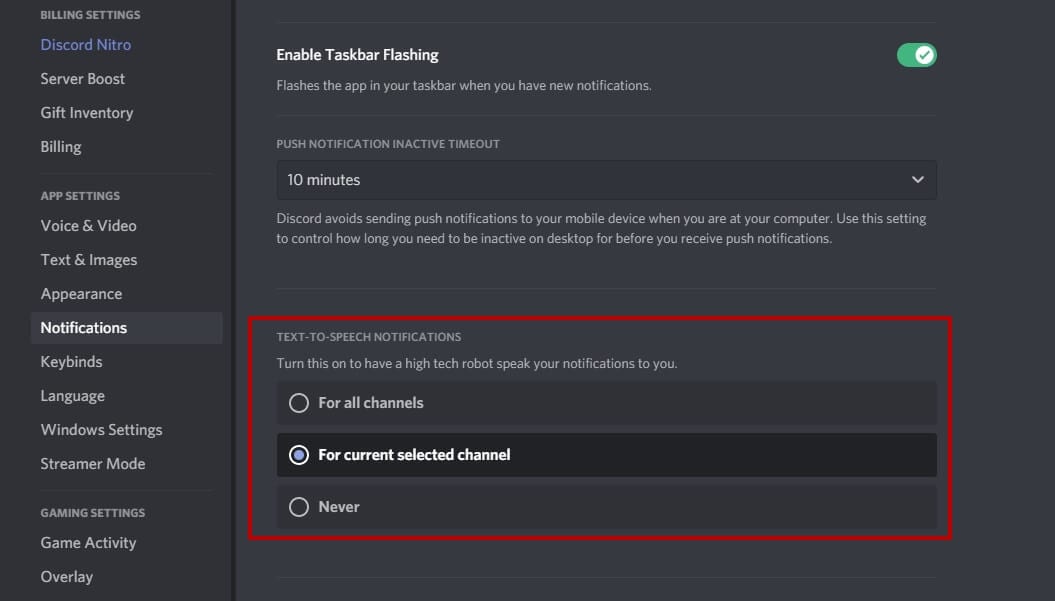Open the push notification timeout dropdown
This screenshot has height=601, width=1055.
point(606,180)
